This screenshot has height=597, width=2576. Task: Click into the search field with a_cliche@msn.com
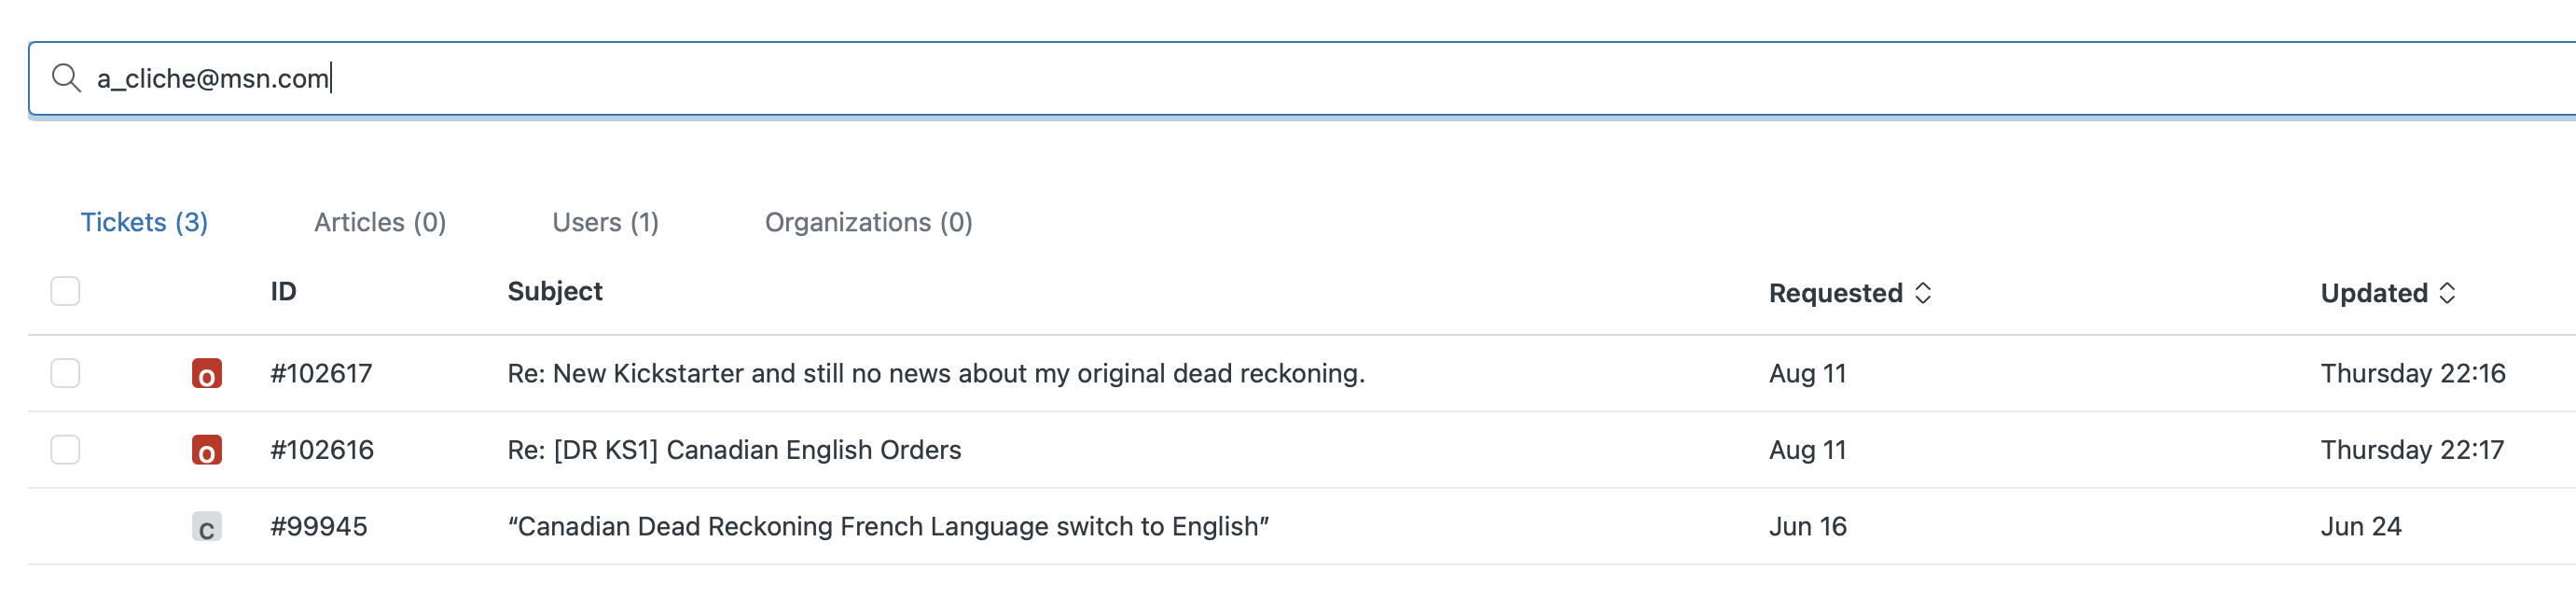point(1300,78)
